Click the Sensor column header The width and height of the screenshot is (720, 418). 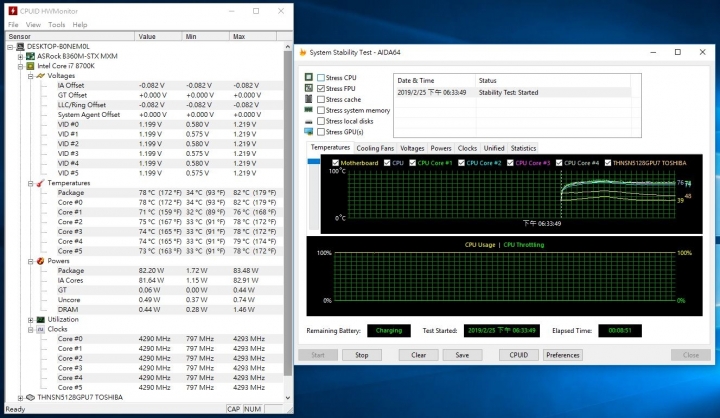69,36
